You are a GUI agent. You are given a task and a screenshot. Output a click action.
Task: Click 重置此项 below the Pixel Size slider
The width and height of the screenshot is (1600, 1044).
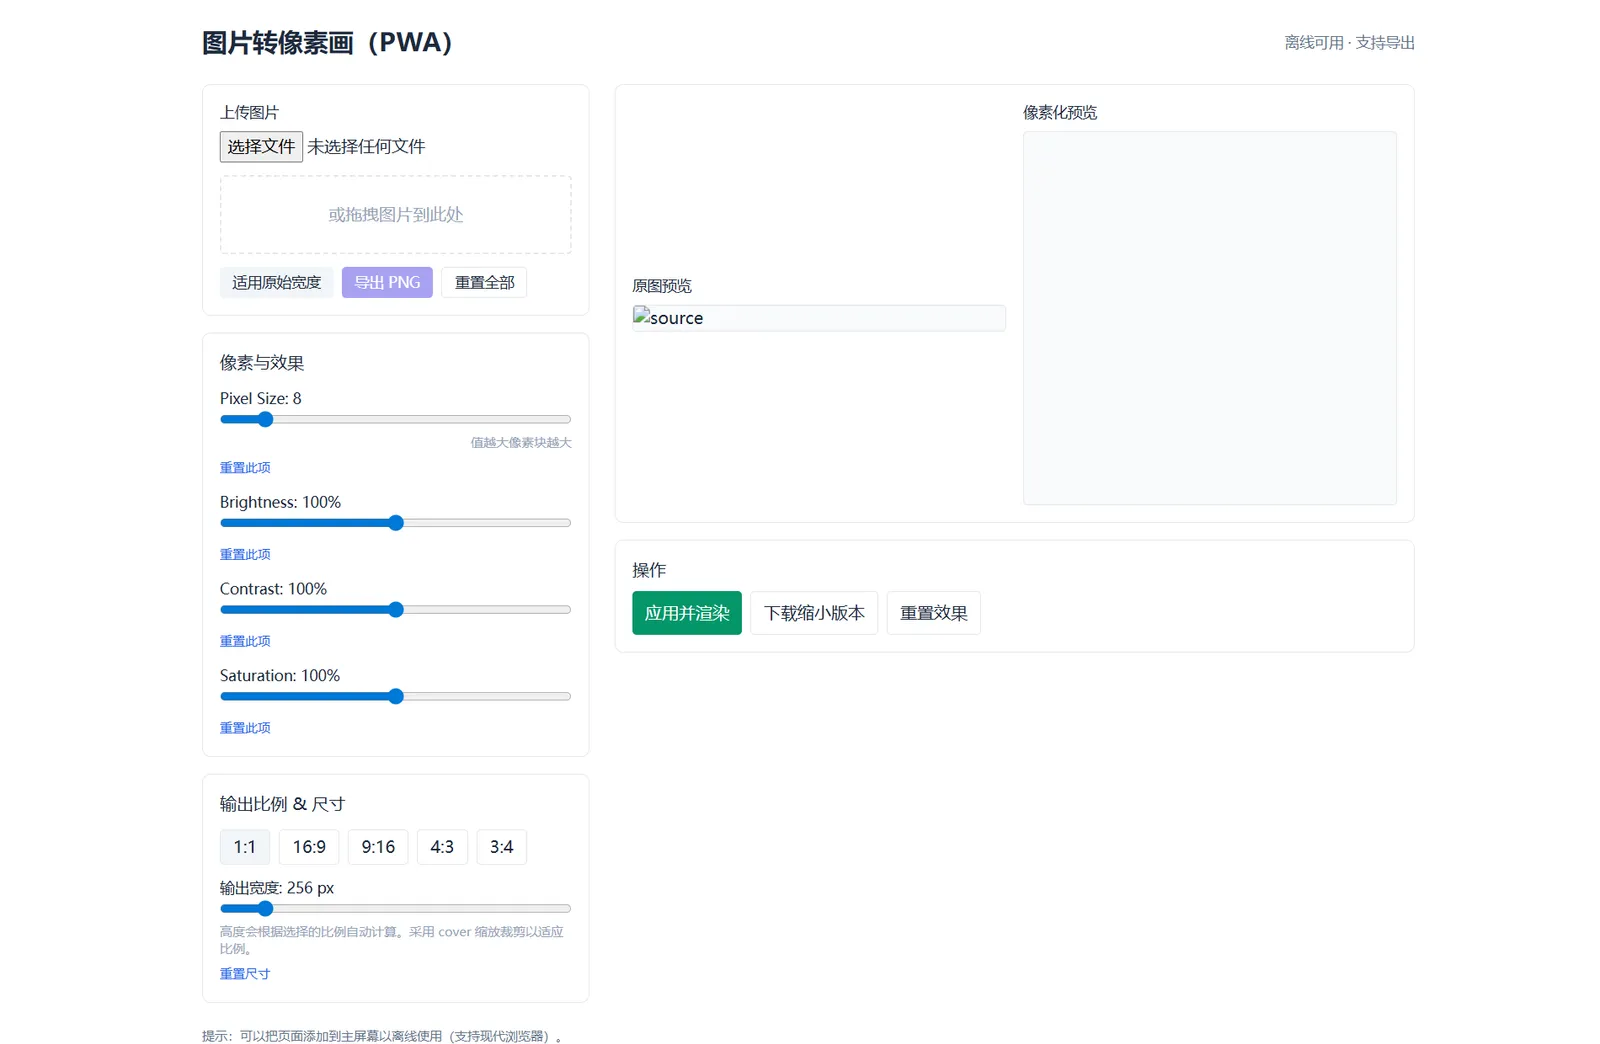pyautogui.click(x=245, y=467)
